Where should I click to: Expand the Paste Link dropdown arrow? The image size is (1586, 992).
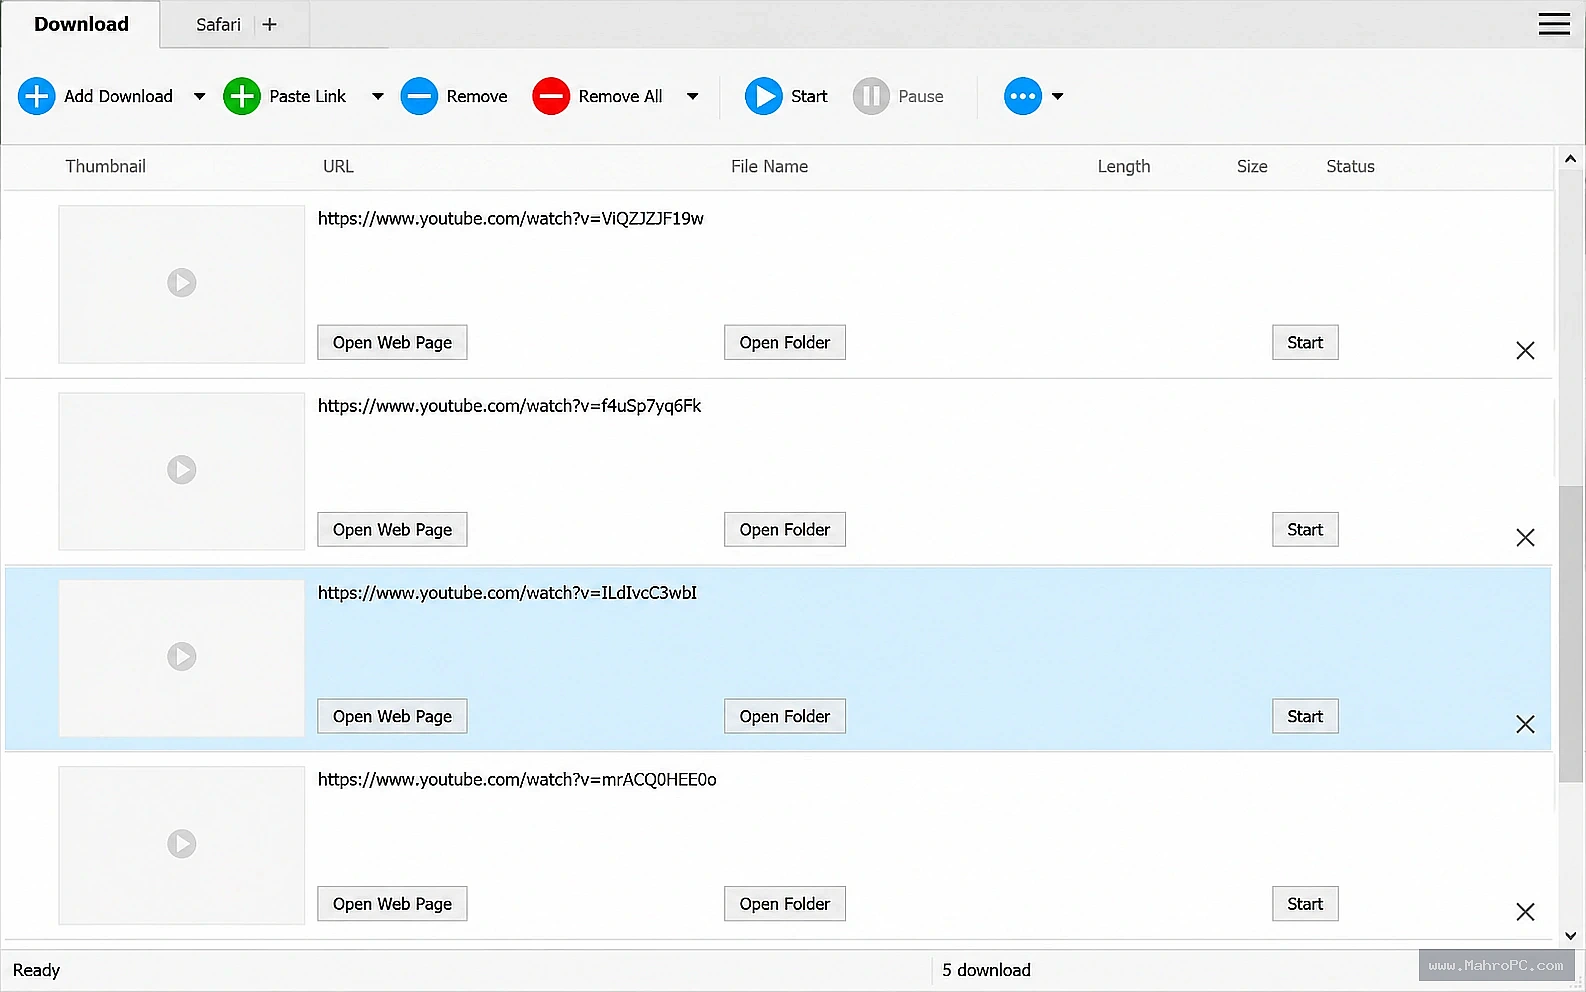pos(377,97)
